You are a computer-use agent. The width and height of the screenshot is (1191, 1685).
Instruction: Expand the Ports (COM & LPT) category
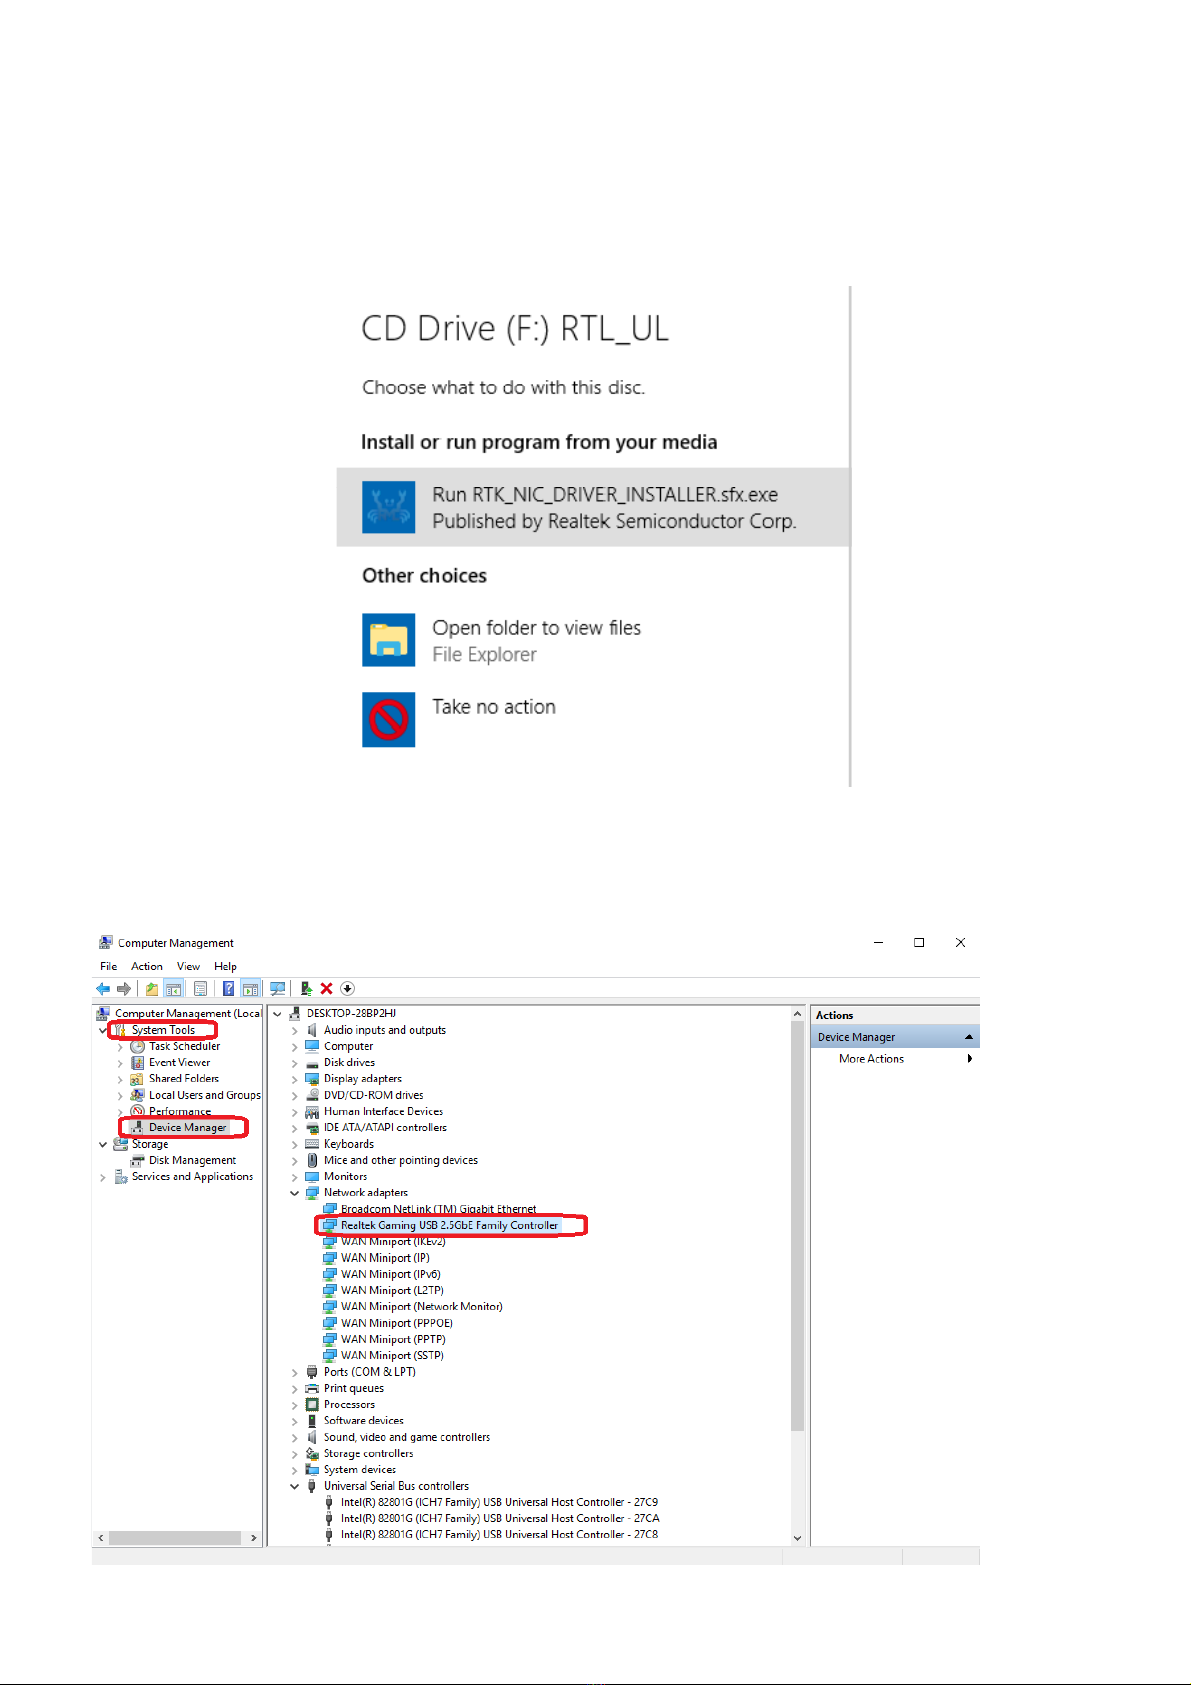coord(295,1372)
